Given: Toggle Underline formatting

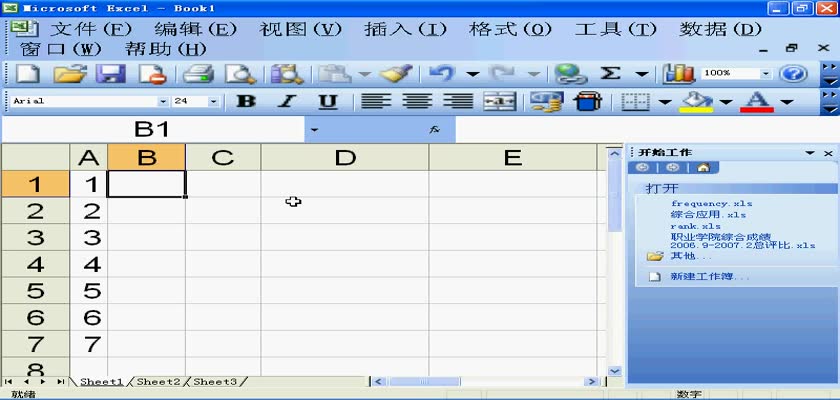Looking at the screenshot, I should click(327, 101).
